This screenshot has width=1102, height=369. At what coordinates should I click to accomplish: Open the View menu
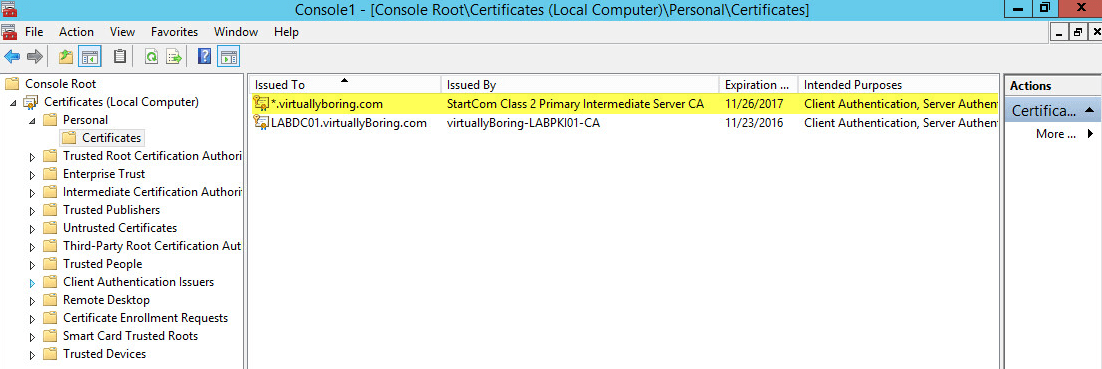click(x=122, y=32)
